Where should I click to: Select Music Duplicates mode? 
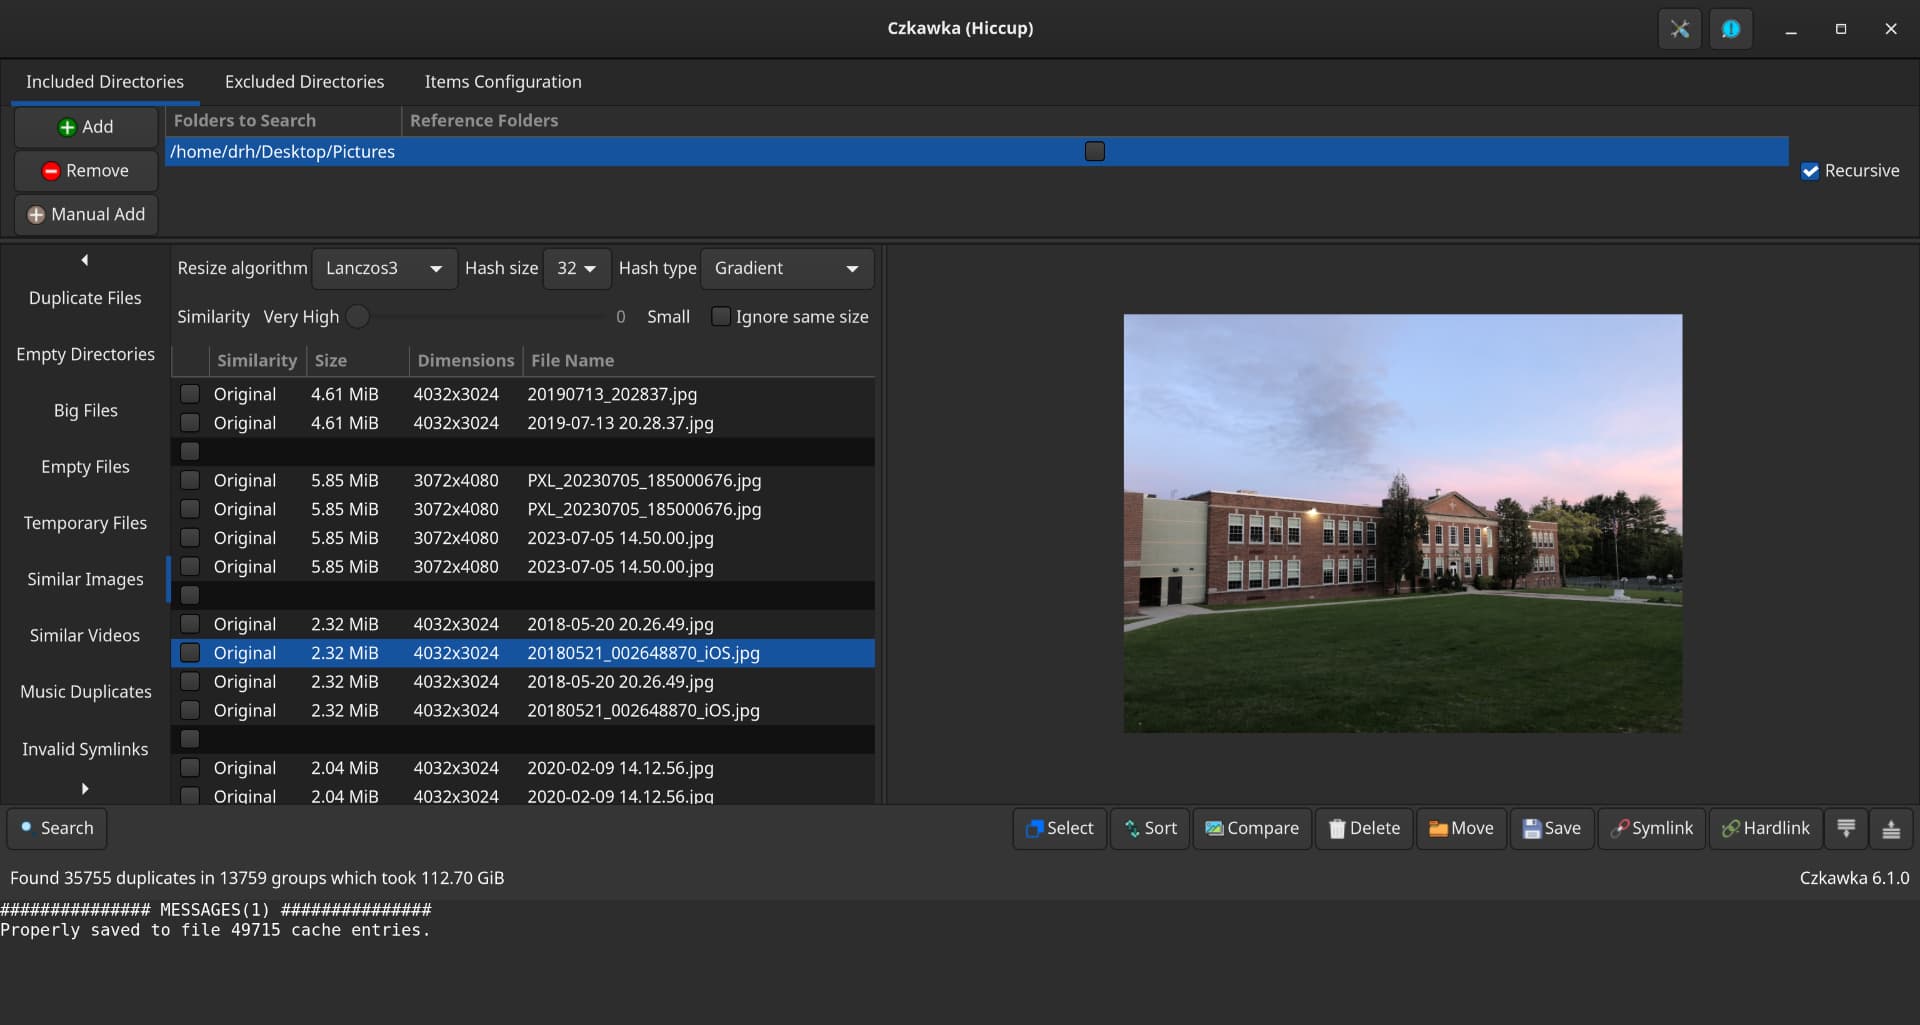(x=85, y=692)
